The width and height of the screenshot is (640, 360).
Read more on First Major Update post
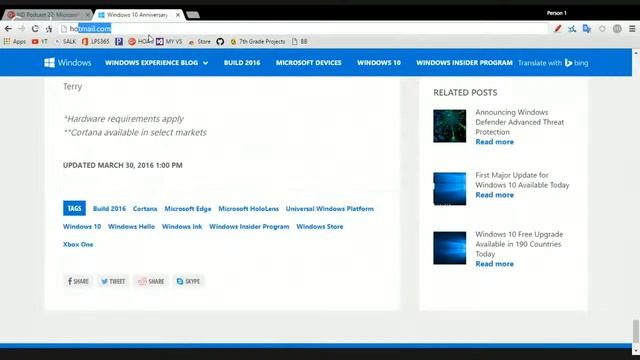click(495, 195)
